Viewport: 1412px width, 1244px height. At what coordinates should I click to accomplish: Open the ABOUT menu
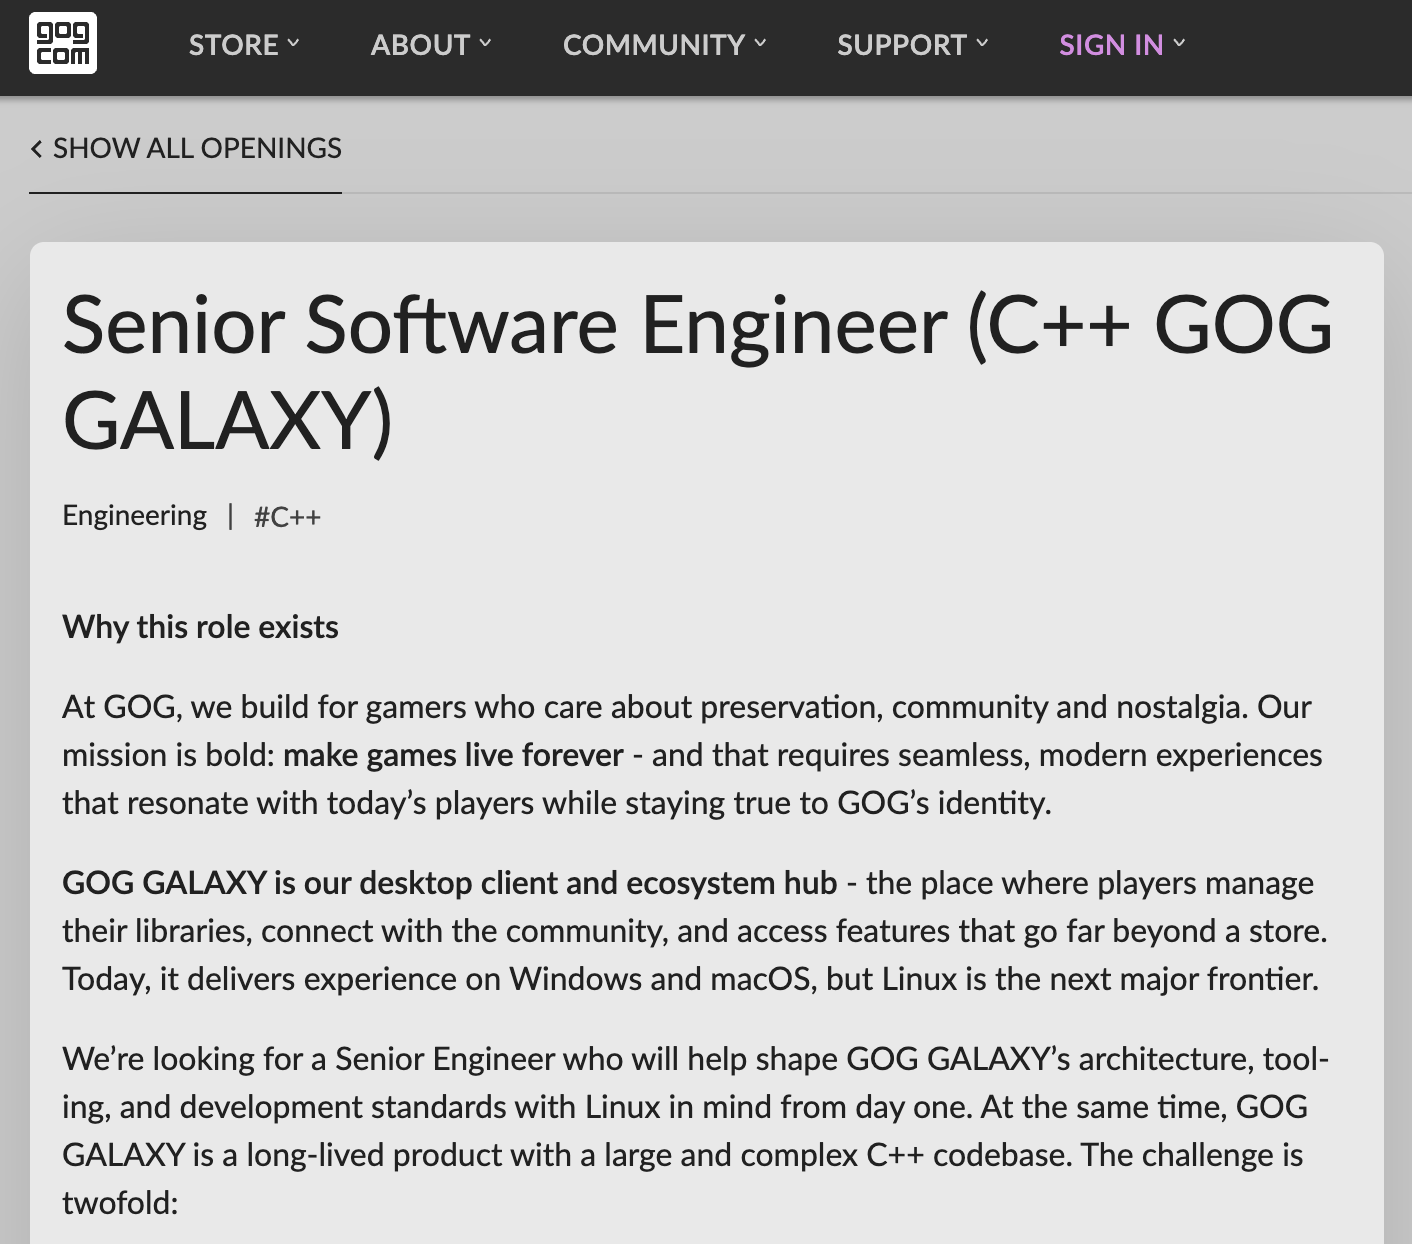pyautogui.click(x=420, y=44)
